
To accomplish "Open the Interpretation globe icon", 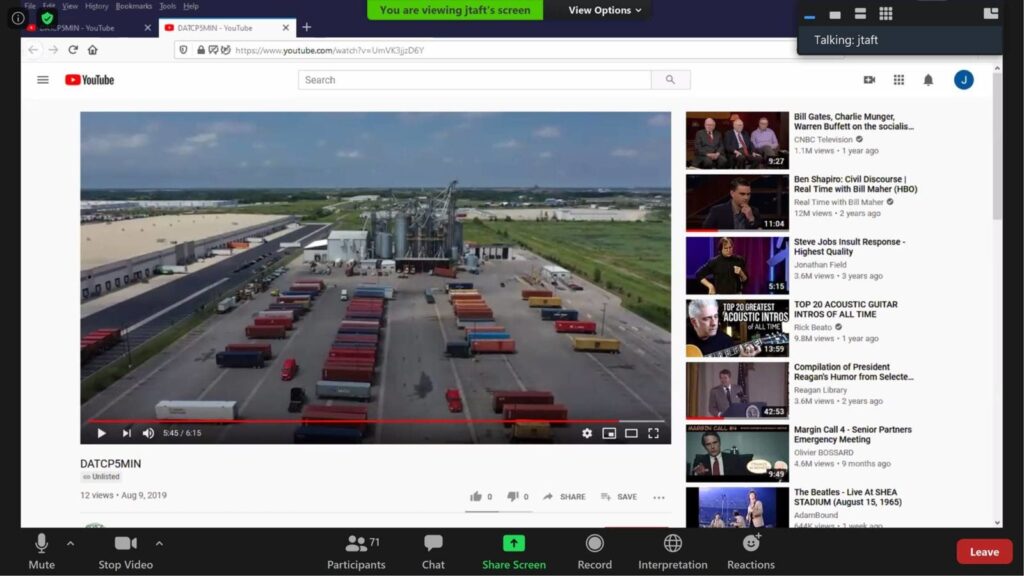I will (673, 544).
